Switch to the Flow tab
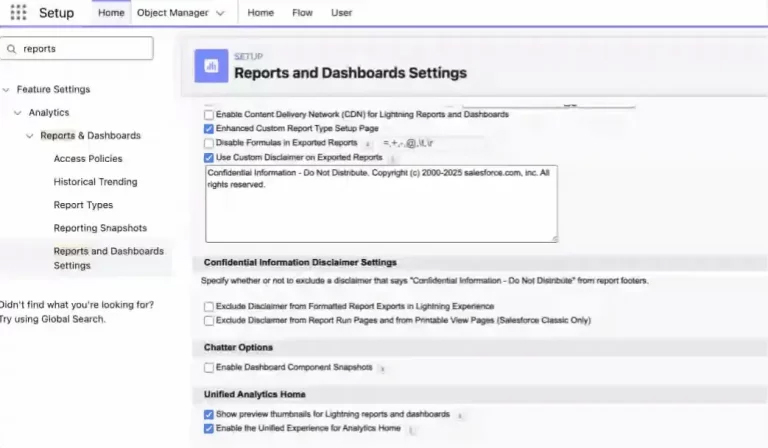Viewport: 768px width, 448px height. 301,13
